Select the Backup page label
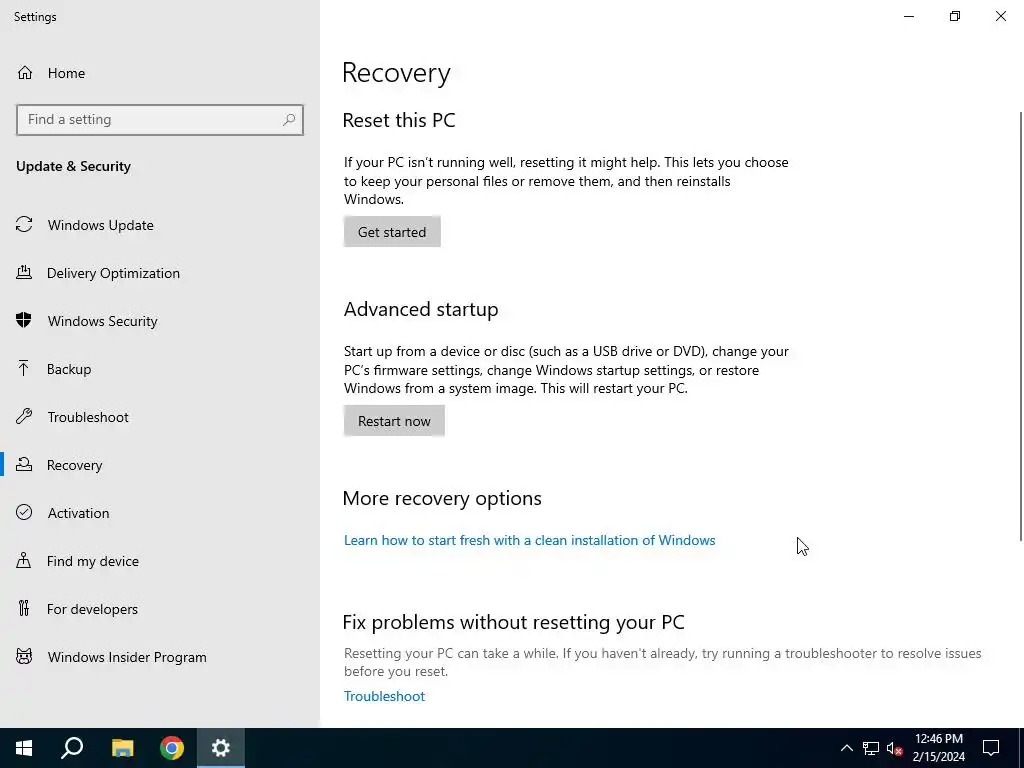1024x768 pixels. click(x=69, y=369)
